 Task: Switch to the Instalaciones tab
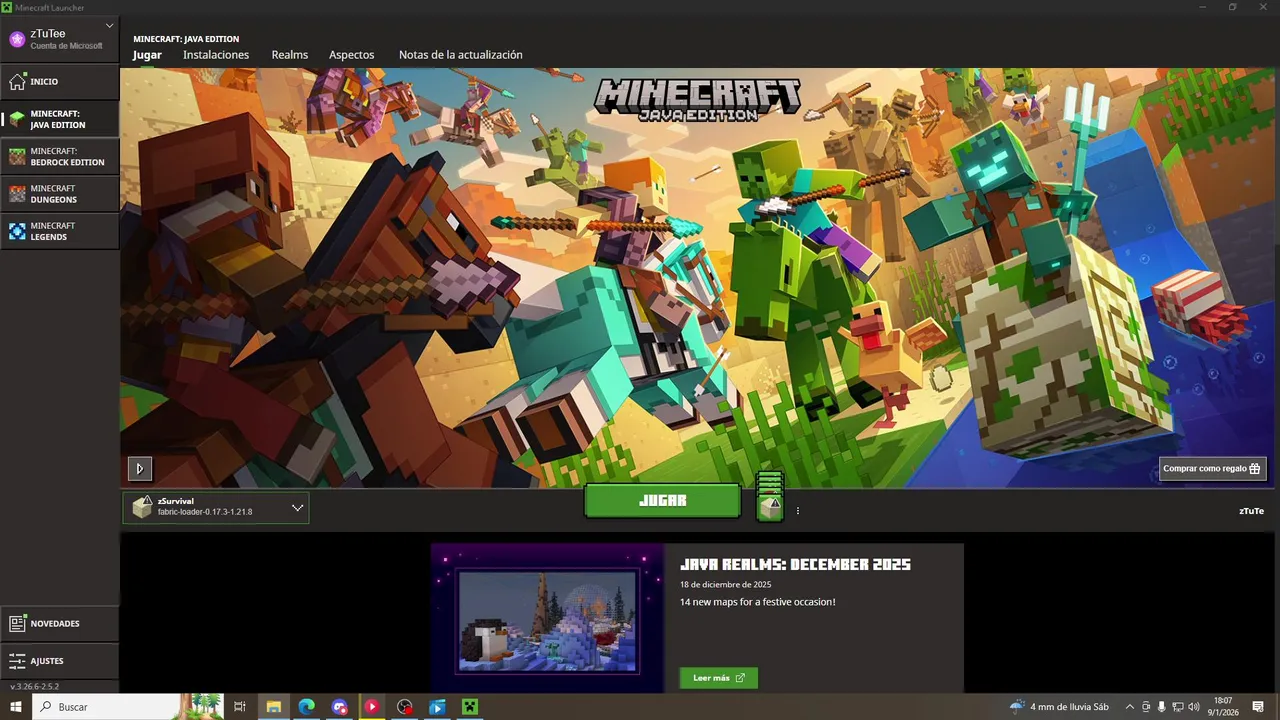coord(216,55)
